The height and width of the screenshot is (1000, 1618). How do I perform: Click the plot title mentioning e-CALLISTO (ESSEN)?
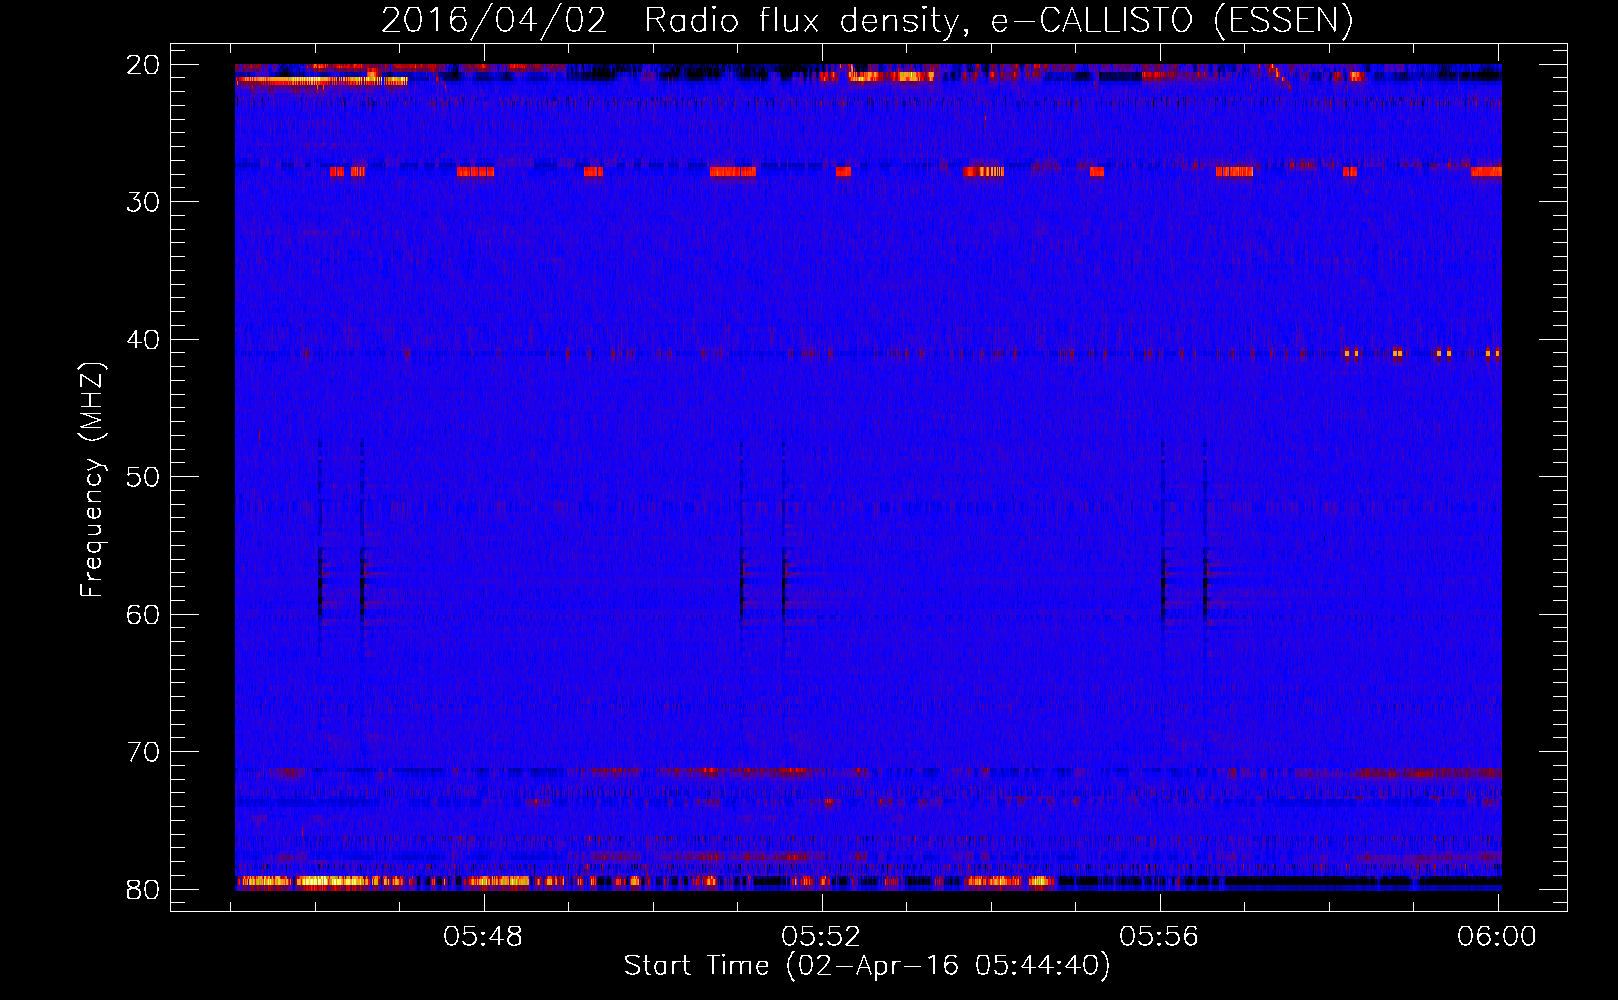click(867, 21)
